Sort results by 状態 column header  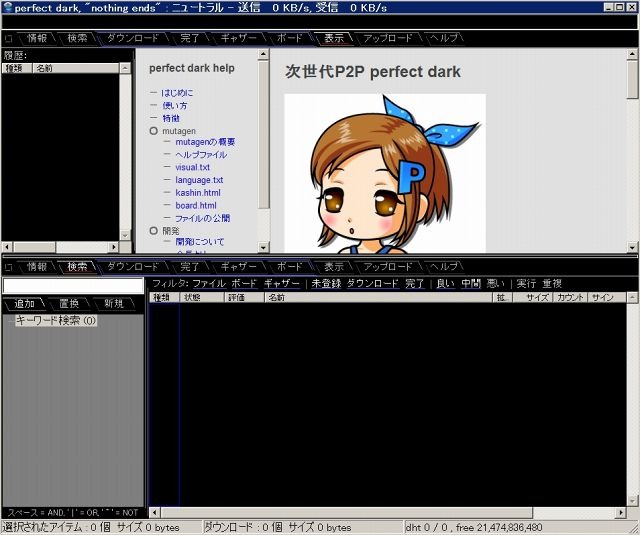click(202, 297)
